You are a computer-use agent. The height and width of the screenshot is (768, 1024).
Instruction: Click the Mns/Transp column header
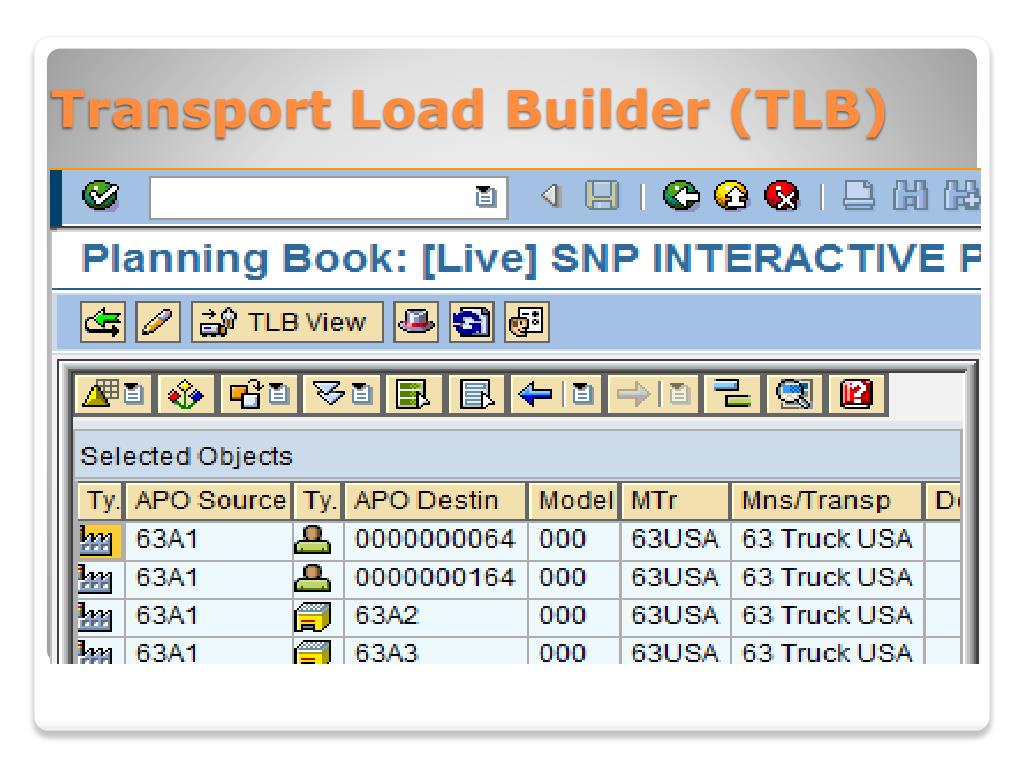(827, 501)
